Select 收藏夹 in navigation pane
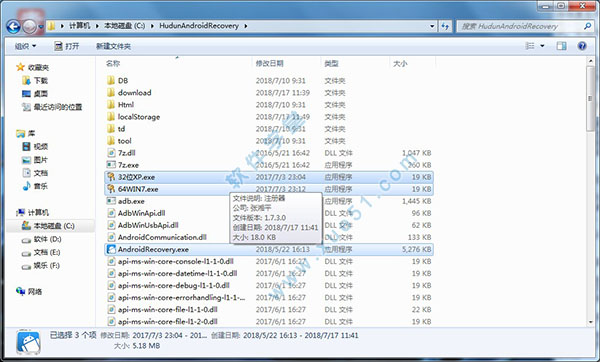Screen dimensions: 600x362 [x=33, y=67]
